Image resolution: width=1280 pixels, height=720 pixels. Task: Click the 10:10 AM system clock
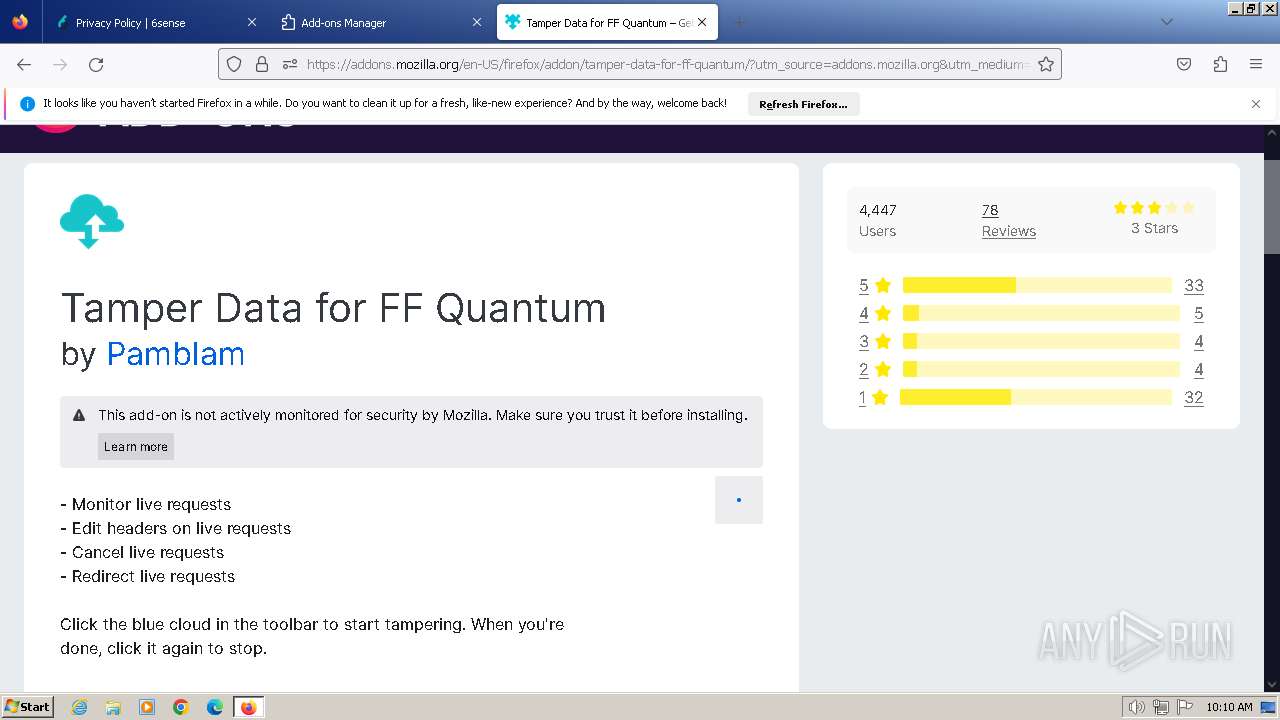(1229, 707)
